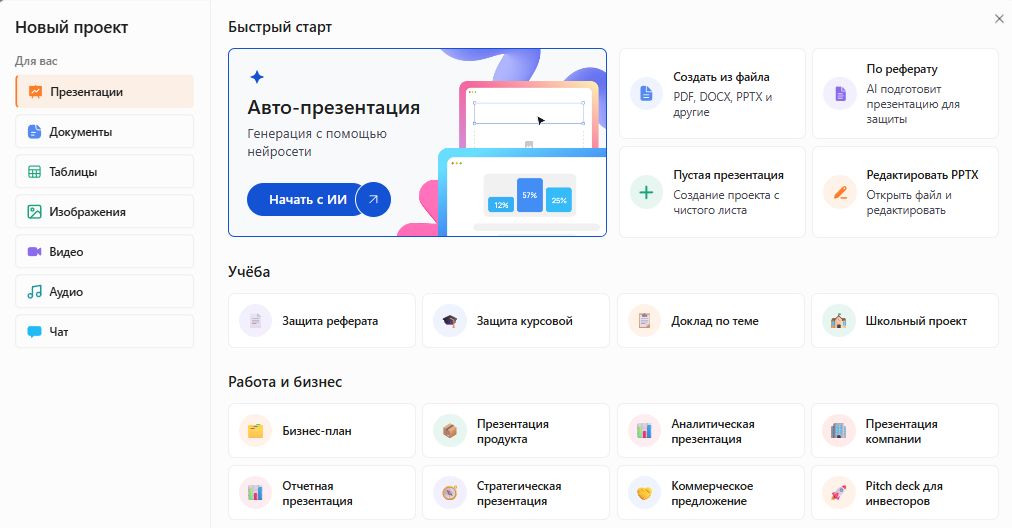Close the Новый проект dialog
The width and height of the screenshot is (1012, 528).
[x=999, y=19]
